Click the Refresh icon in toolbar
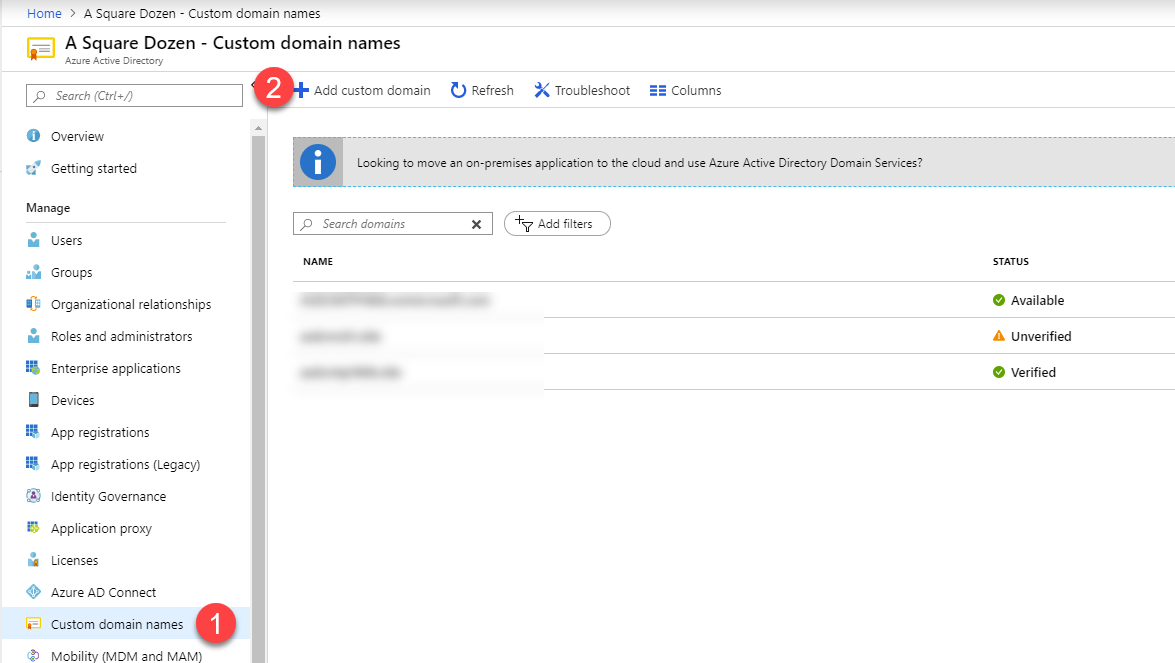The width and height of the screenshot is (1175, 663). click(459, 90)
